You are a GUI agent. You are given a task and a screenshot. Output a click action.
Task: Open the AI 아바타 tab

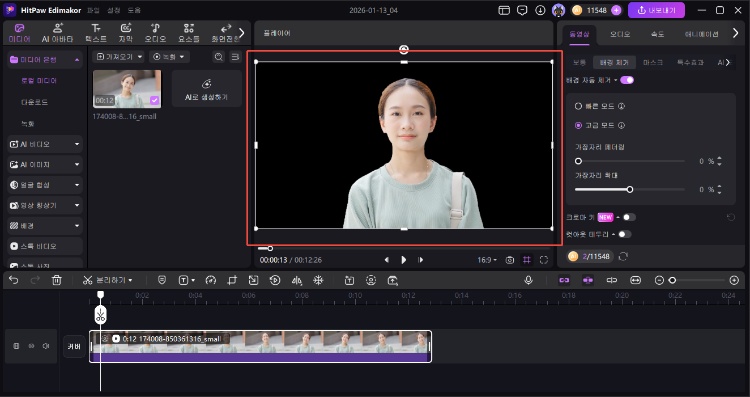(x=57, y=33)
